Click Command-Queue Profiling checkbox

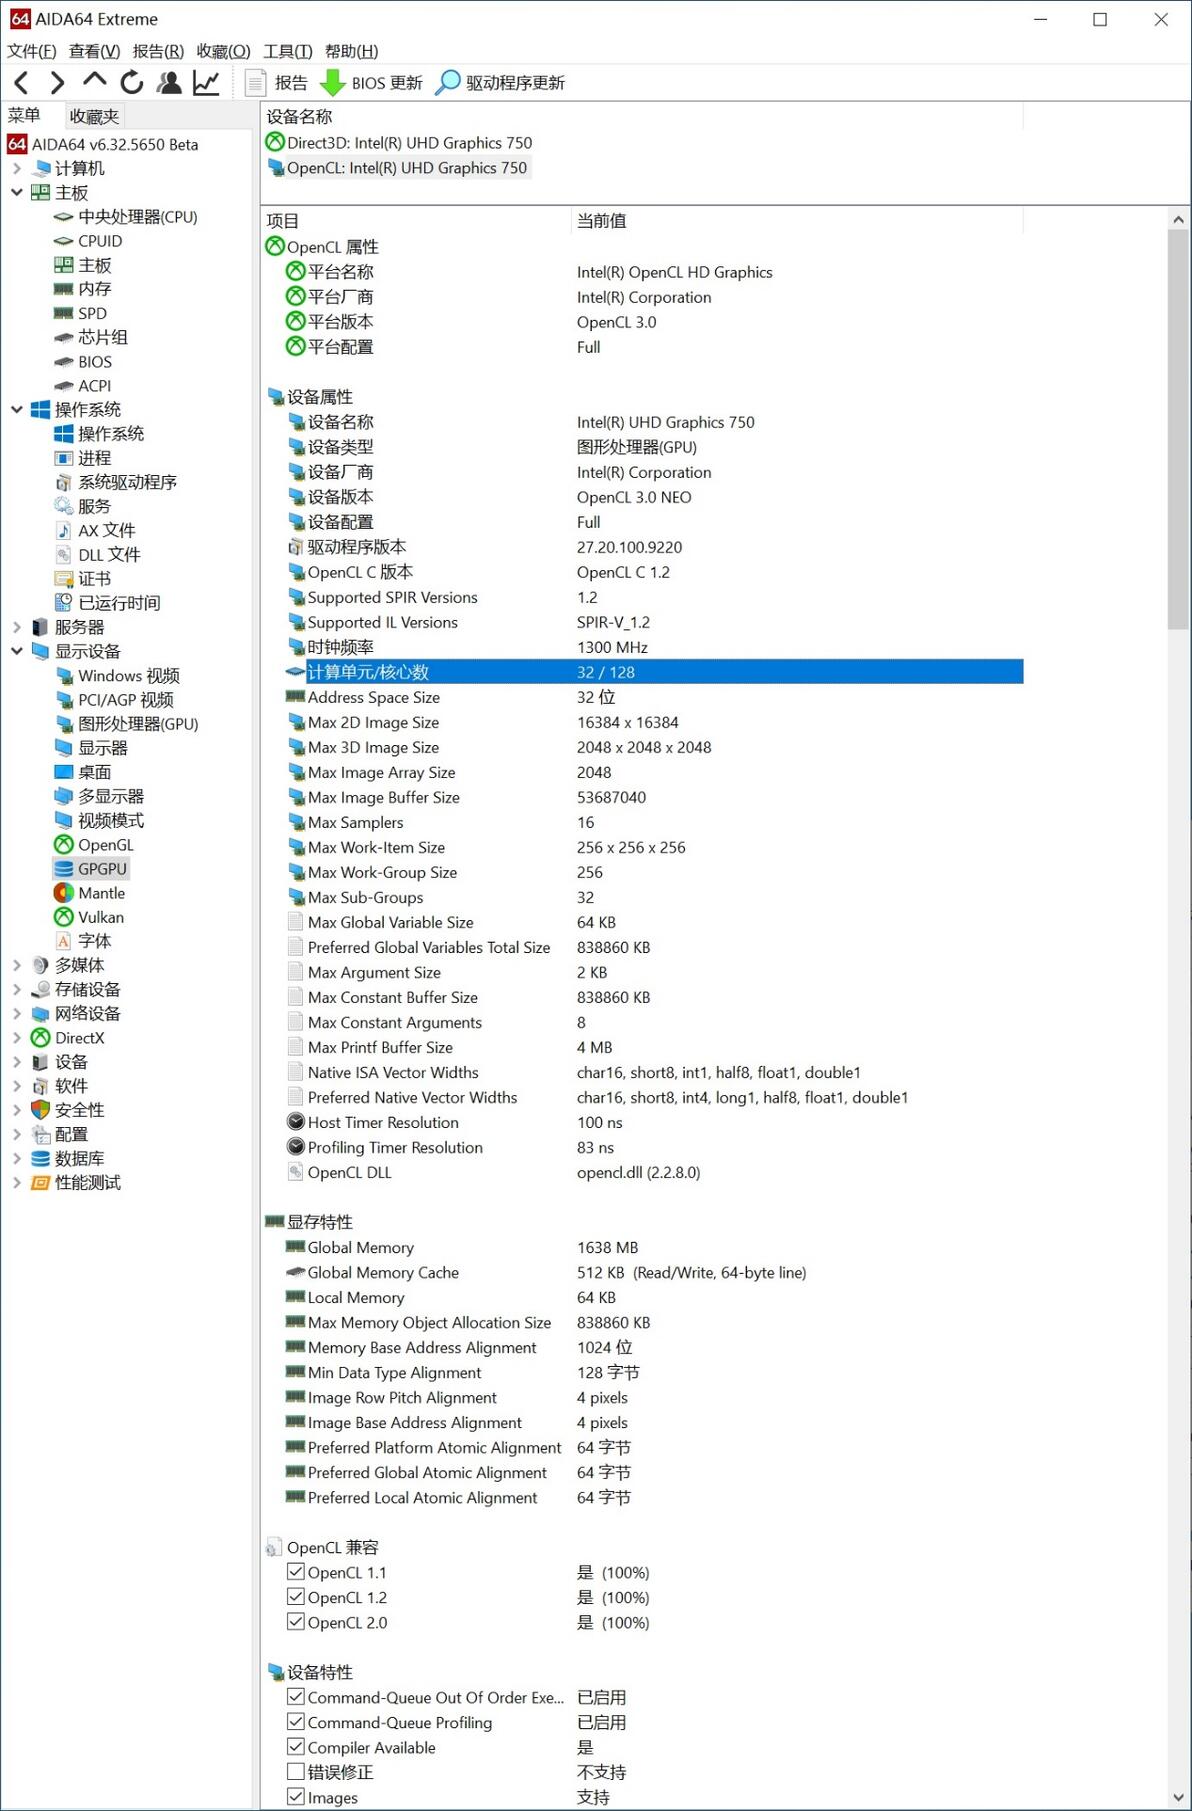click(x=296, y=1722)
